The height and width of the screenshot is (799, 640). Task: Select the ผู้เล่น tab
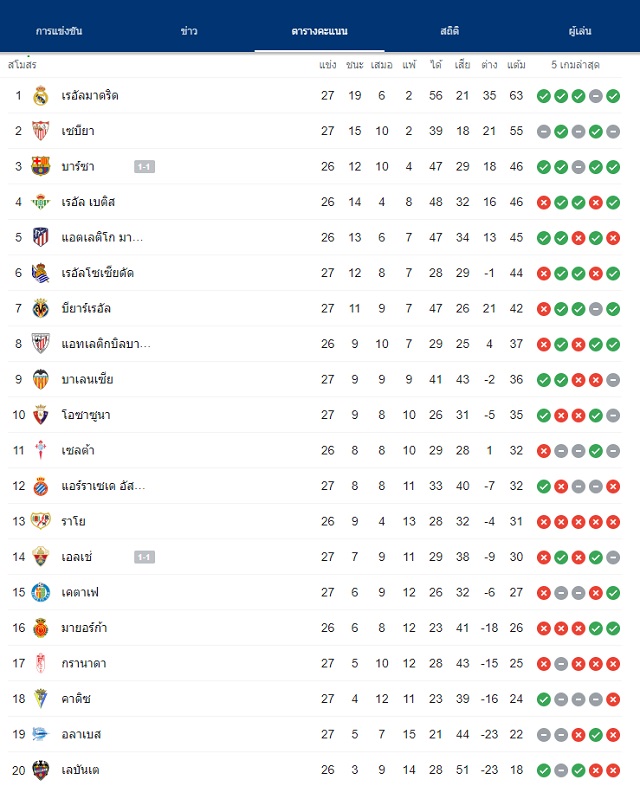[580, 31]
